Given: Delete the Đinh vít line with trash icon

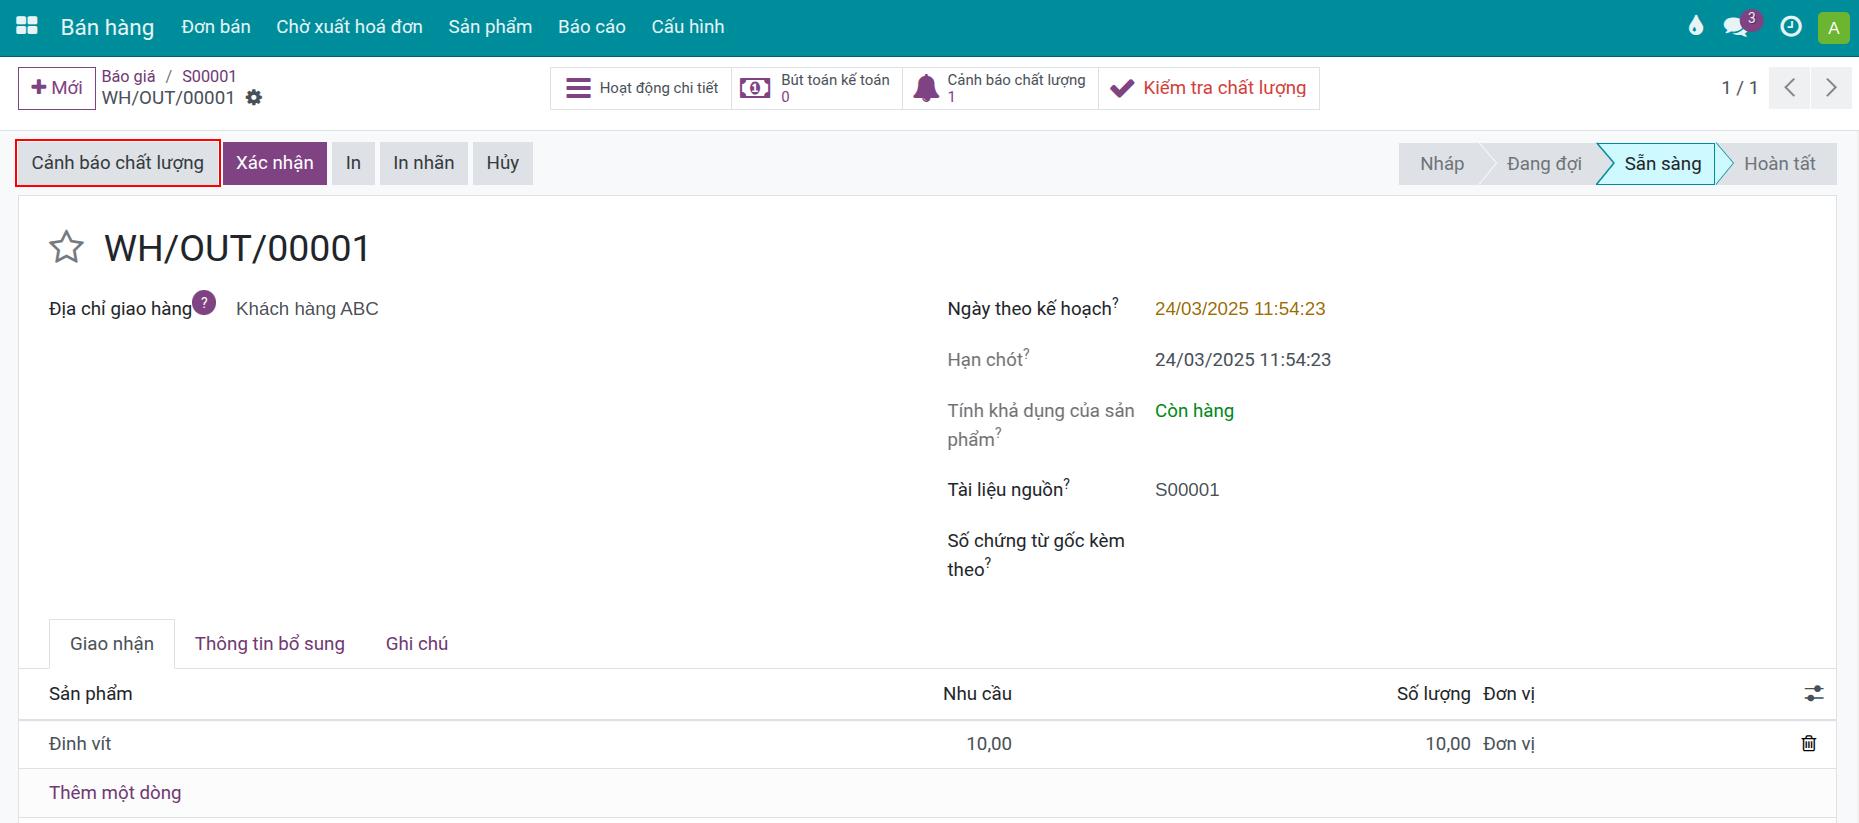Looking at the screenshot, I should [1808, 743].
